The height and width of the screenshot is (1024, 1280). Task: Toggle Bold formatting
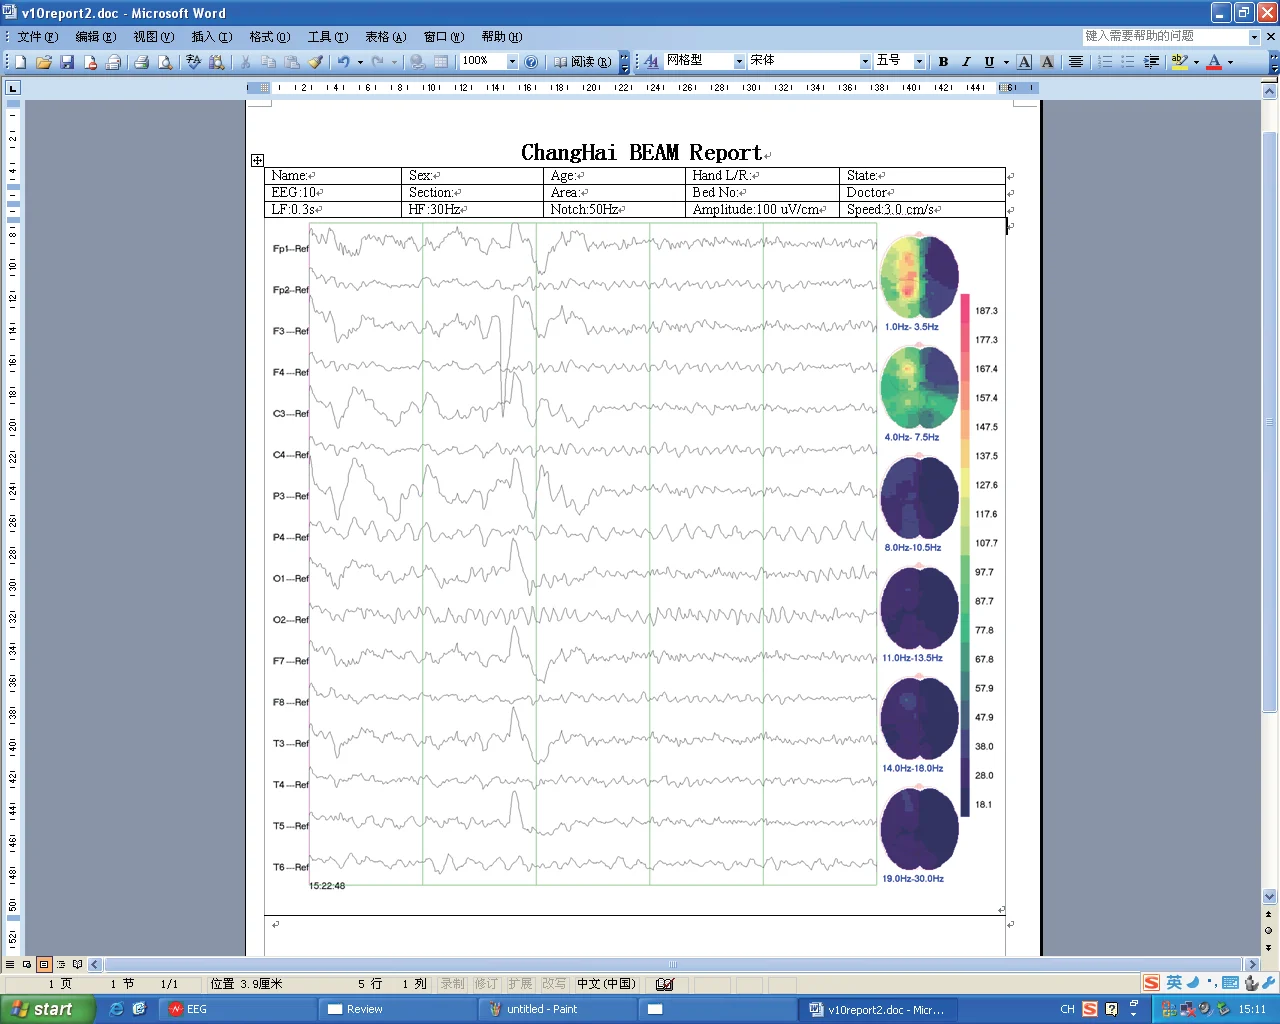(x=943, y=62)
